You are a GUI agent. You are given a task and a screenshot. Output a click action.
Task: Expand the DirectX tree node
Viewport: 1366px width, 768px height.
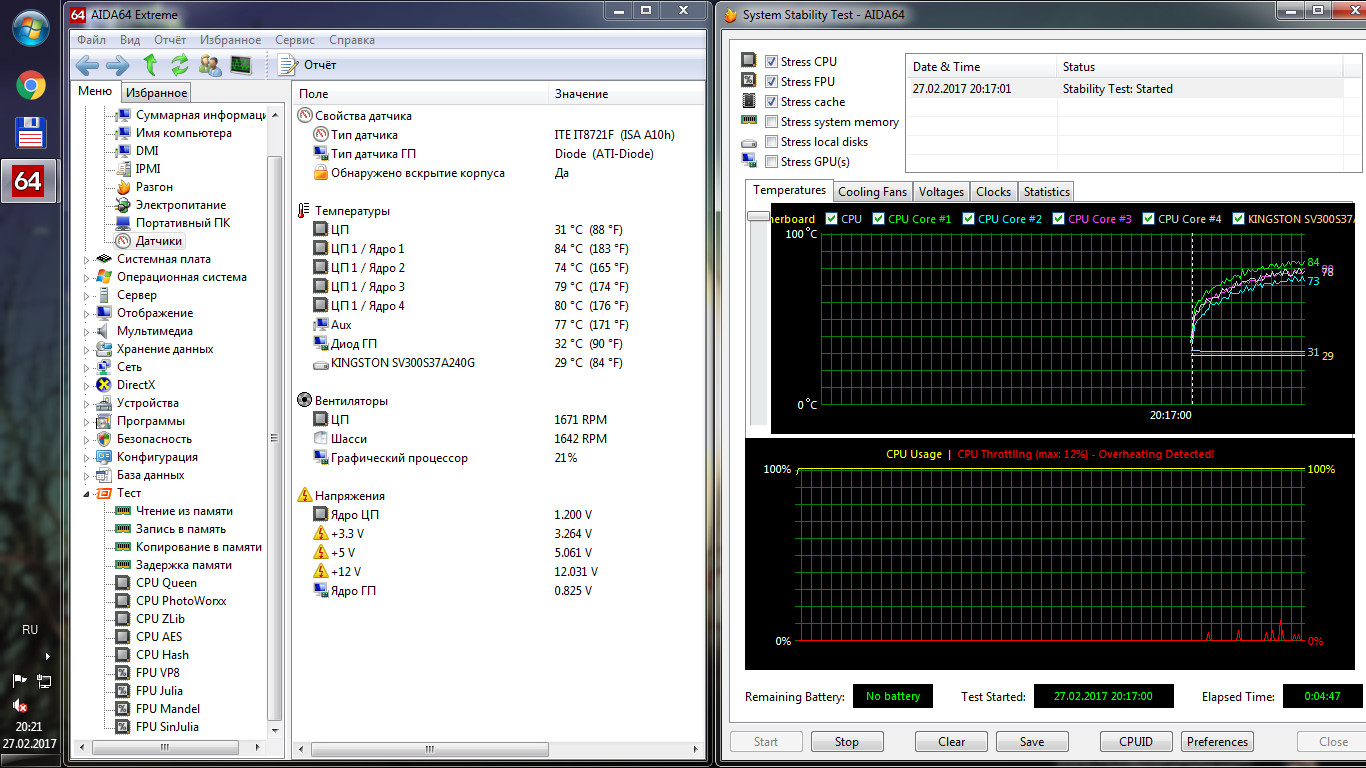click(x=87, y=385)
